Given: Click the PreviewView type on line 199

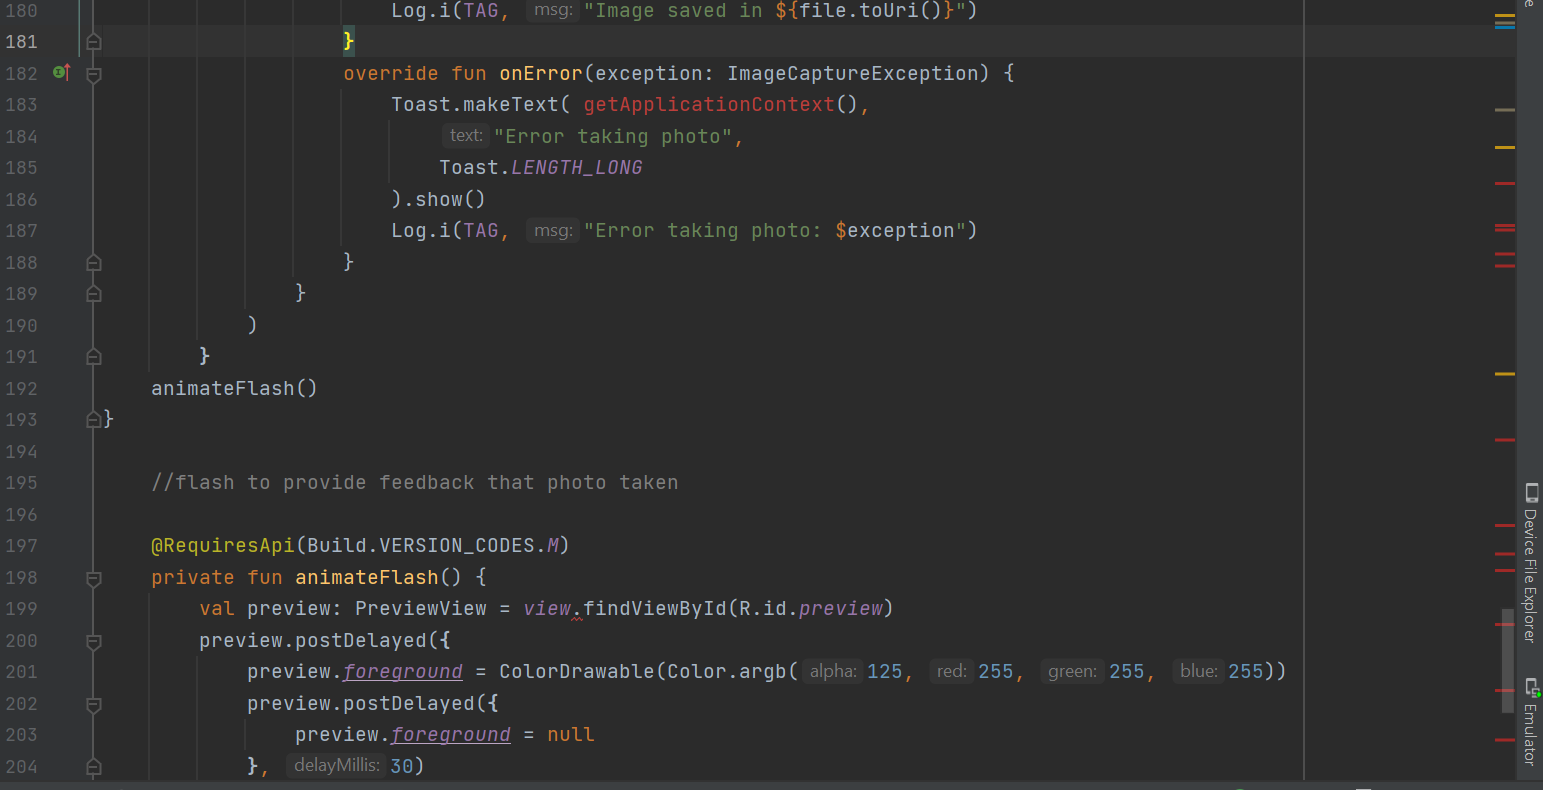Looking at the screenshot, I should pyautogui.click(x=421, y=608).
